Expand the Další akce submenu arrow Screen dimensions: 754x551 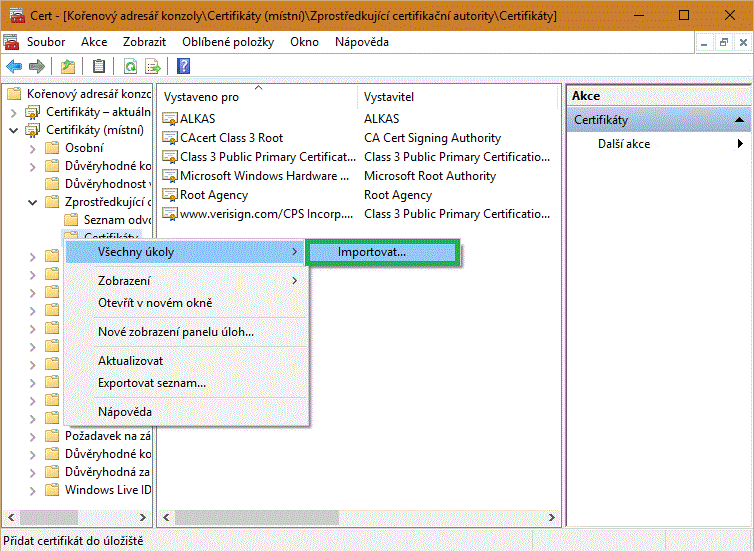[740, 144]
